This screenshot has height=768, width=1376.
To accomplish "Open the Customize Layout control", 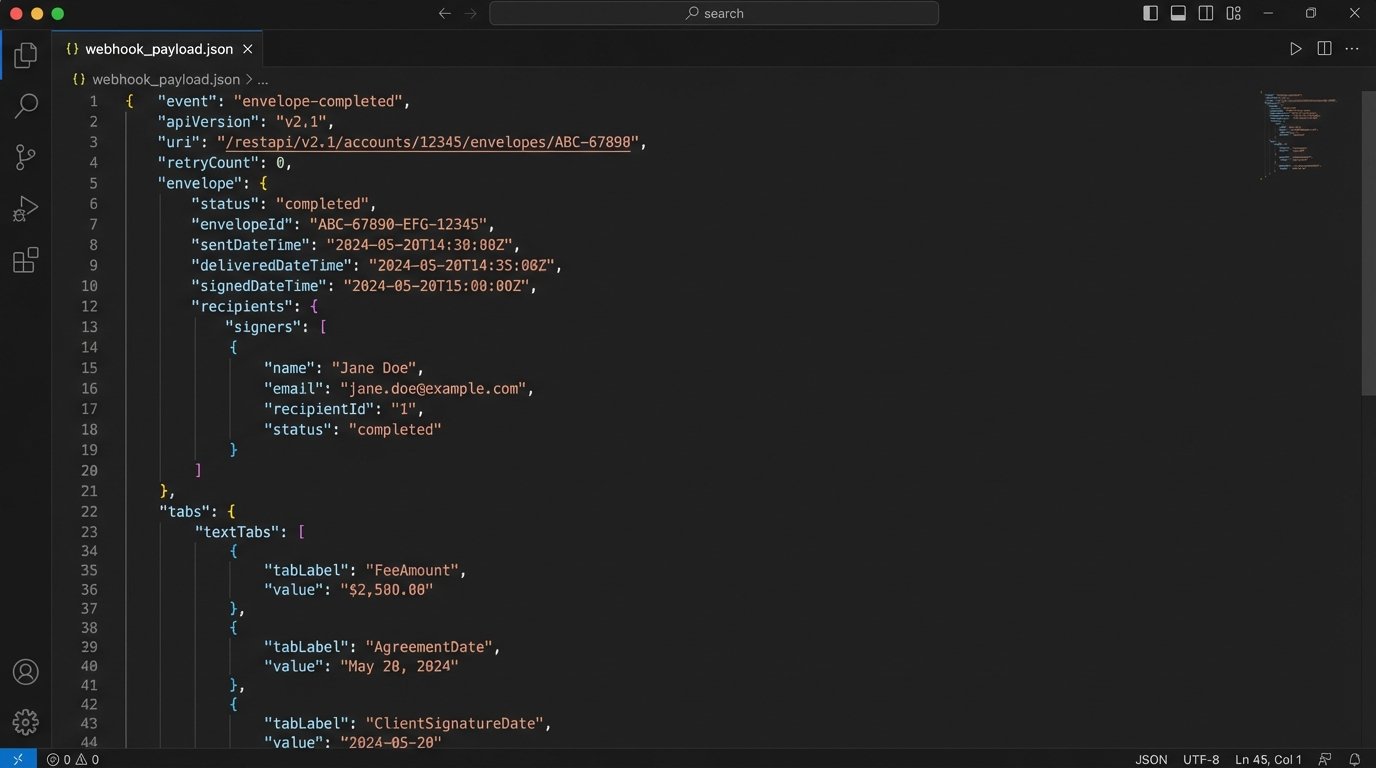I will [1233, 13].
